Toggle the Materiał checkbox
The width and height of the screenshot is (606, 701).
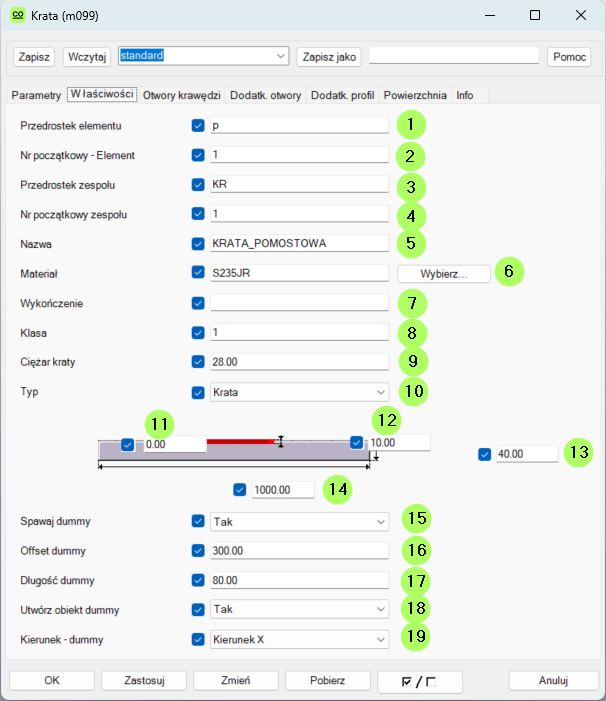(x=198, y=272)
